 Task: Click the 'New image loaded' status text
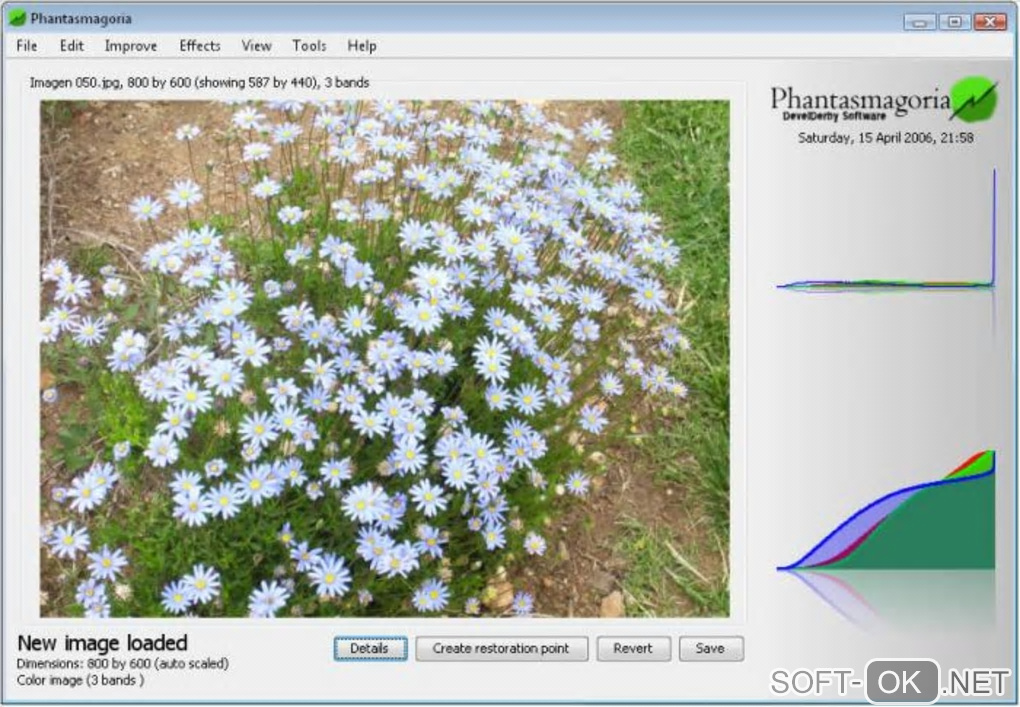click(102, 643)
